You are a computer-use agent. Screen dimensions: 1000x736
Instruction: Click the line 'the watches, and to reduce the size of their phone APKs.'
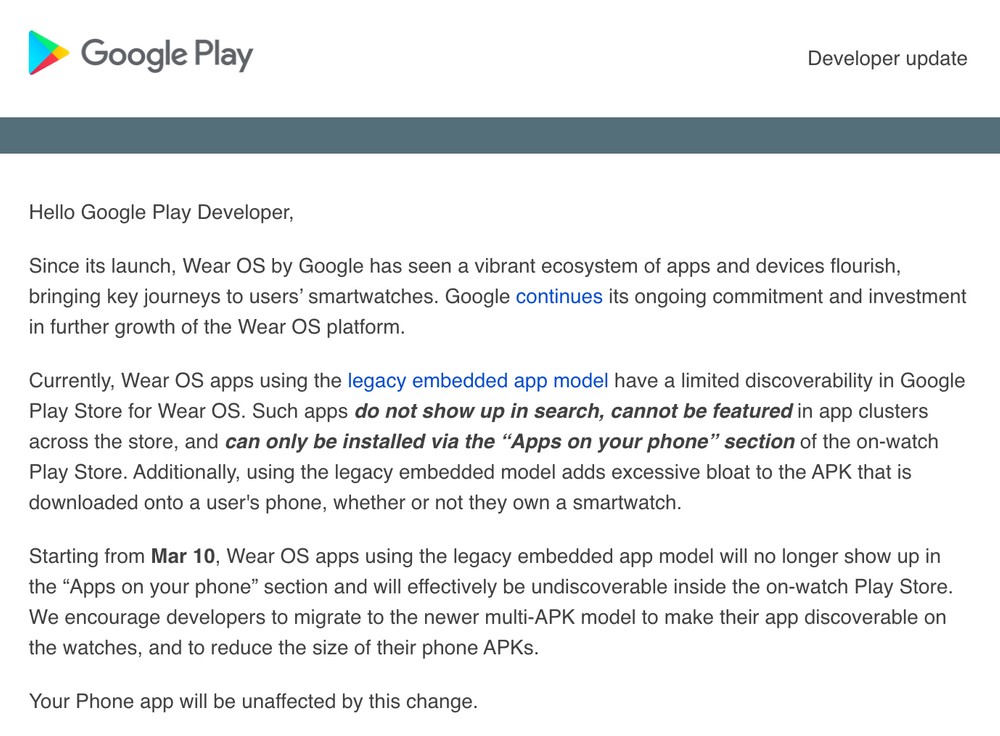click(x=284, y=648)
